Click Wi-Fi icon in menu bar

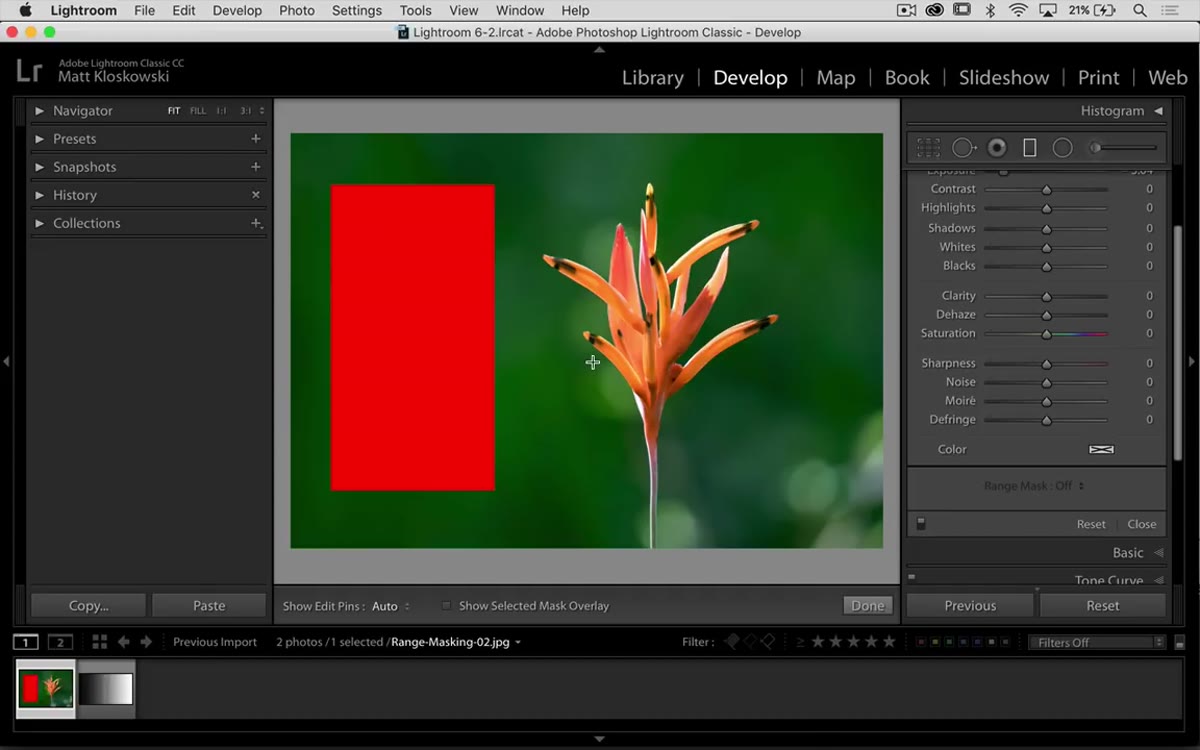pyautogui.click(x=1018, y=11)
